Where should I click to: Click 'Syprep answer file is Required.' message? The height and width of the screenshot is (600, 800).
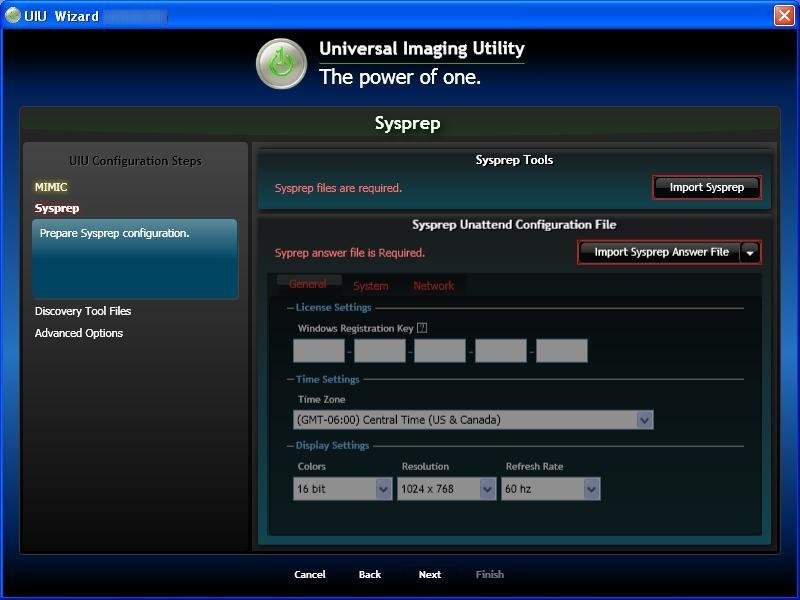click(349, 253)
